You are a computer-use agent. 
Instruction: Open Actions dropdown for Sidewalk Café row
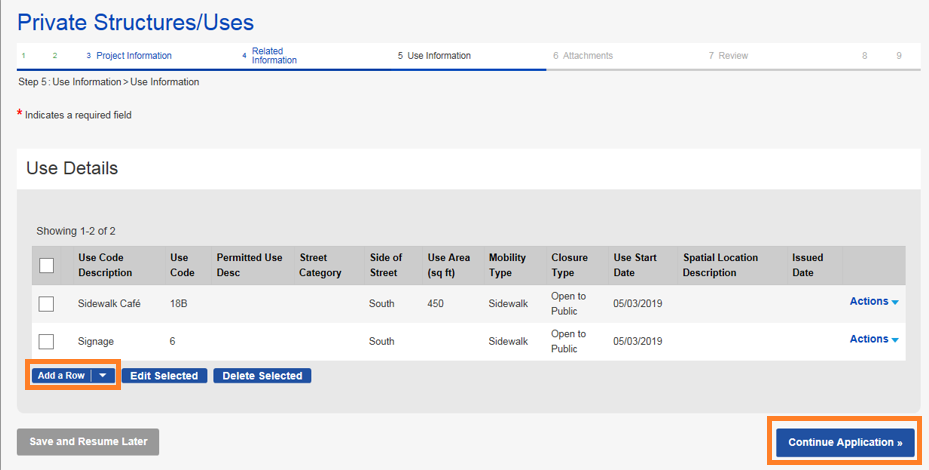coord(873,301)
